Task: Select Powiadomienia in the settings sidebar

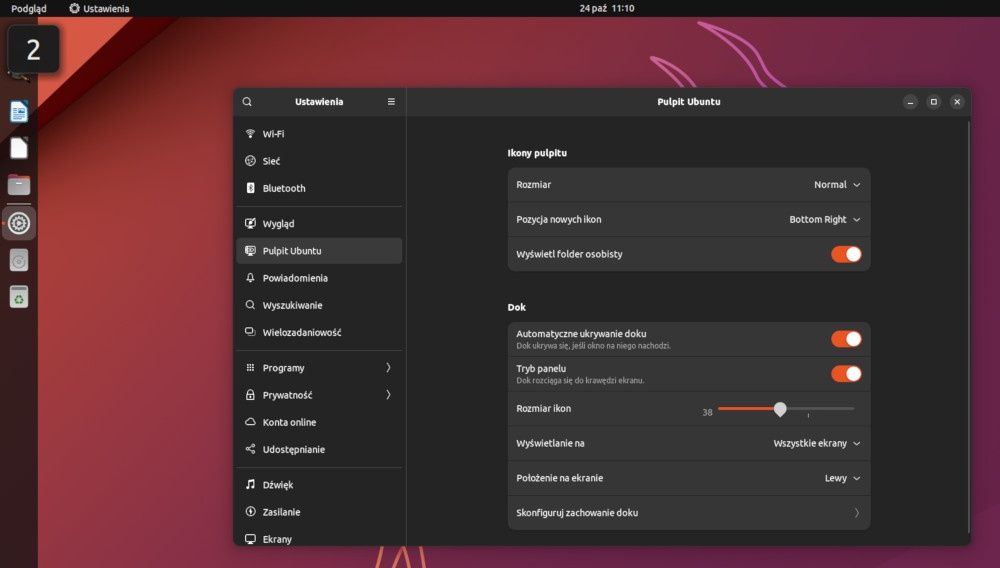Action: (320, 278)
